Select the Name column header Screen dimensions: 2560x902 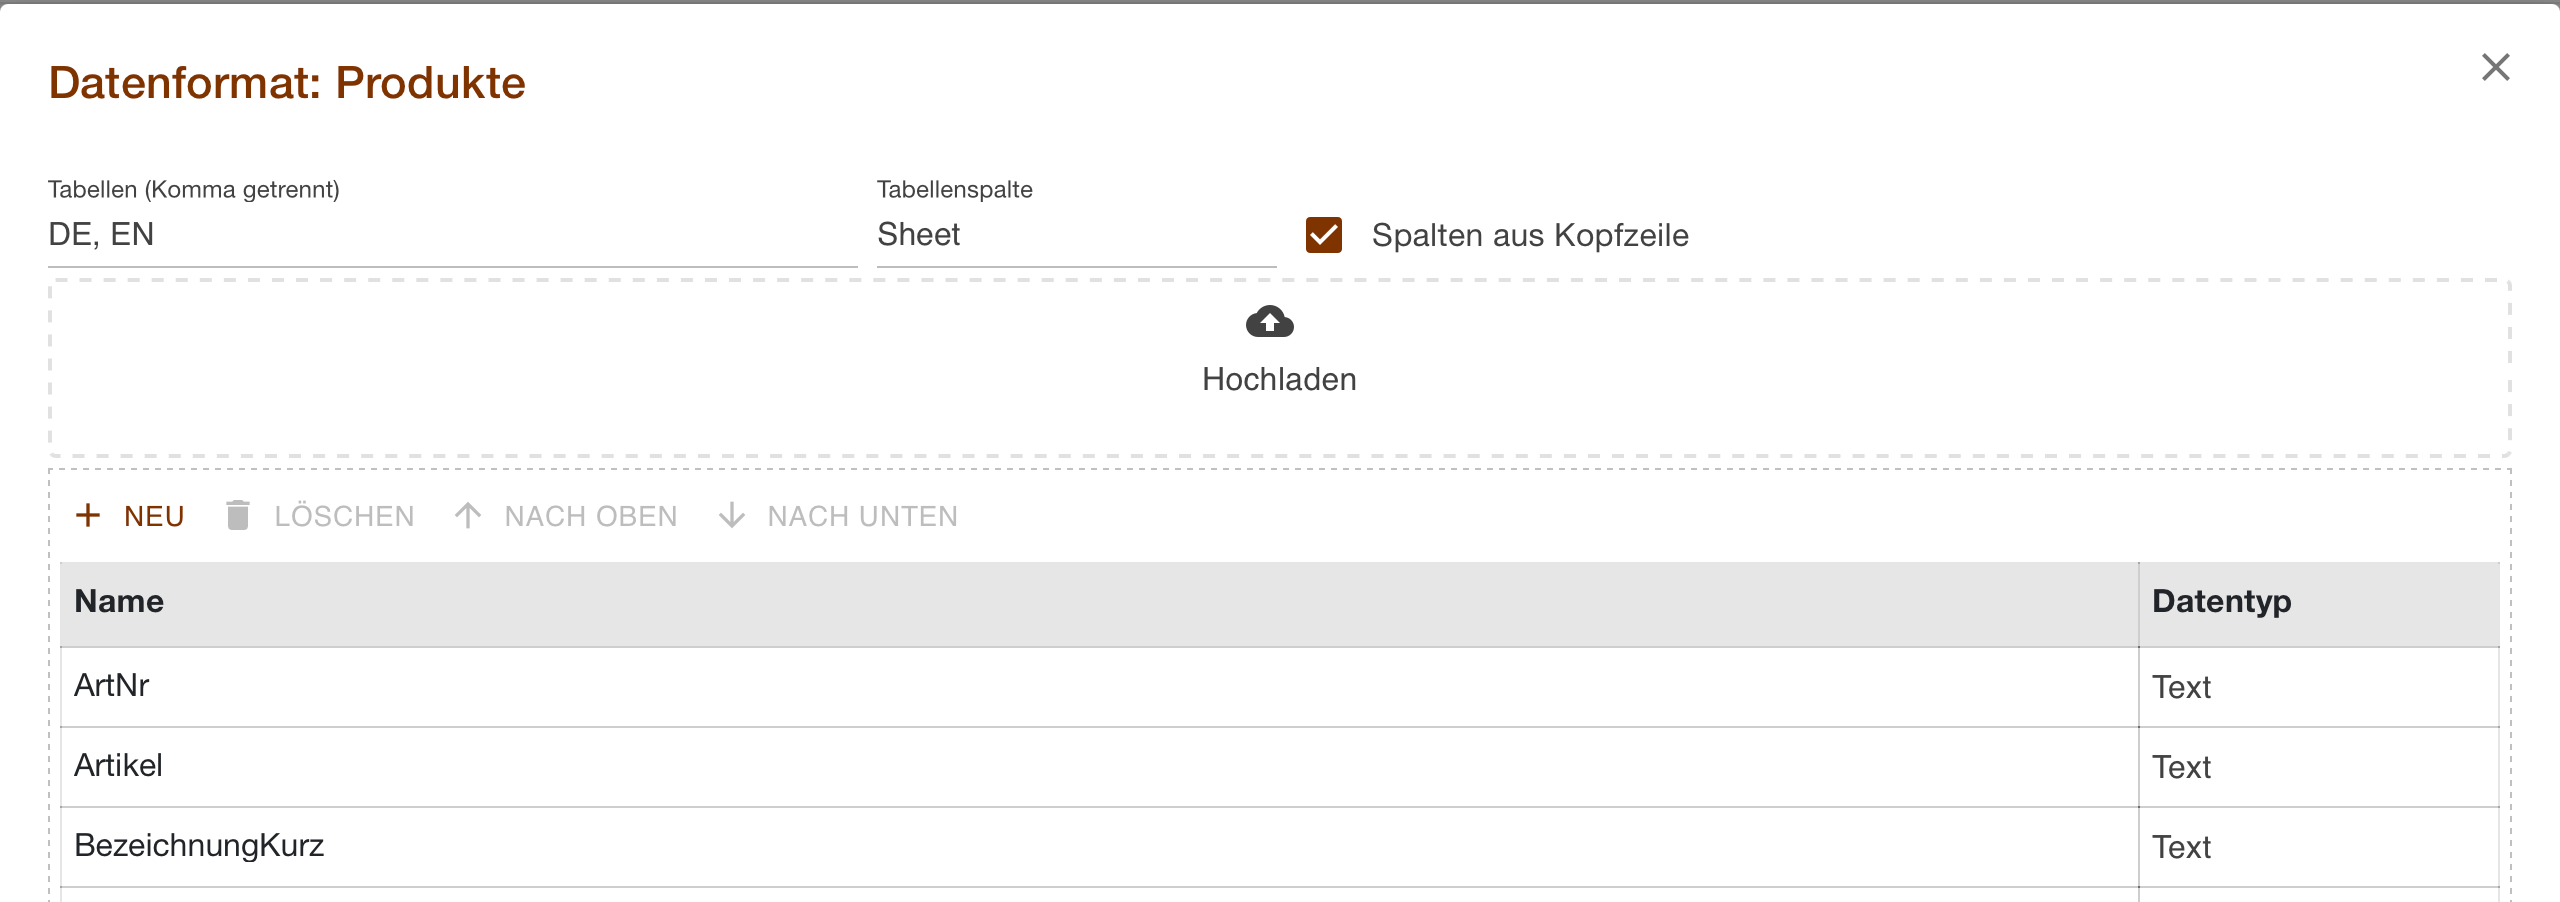tap(118, 601)
